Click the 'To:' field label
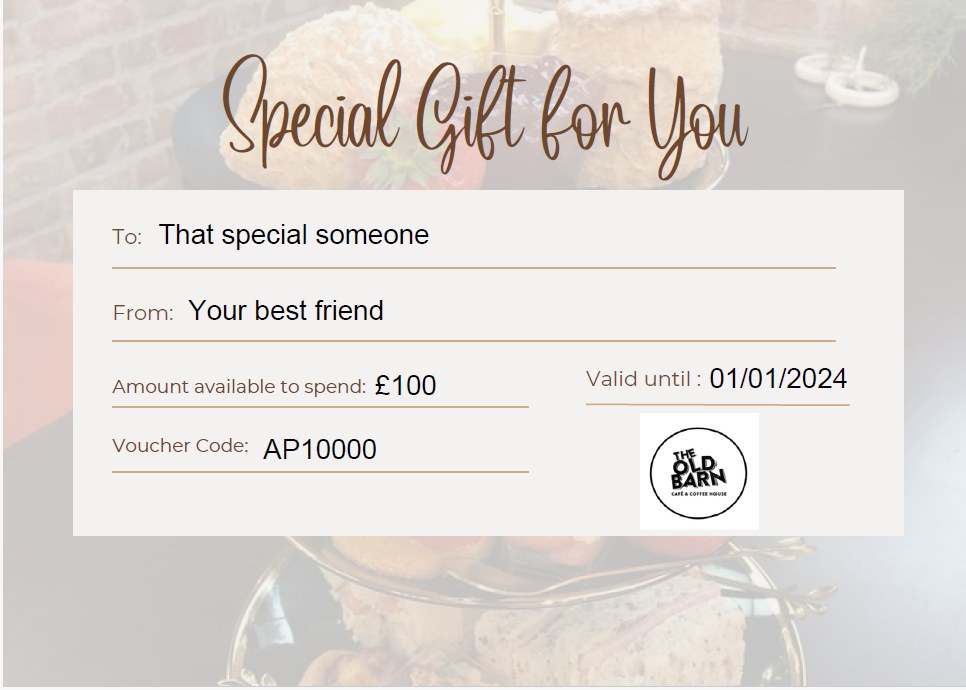Screen dimensions: 966x690 [127, 237]
